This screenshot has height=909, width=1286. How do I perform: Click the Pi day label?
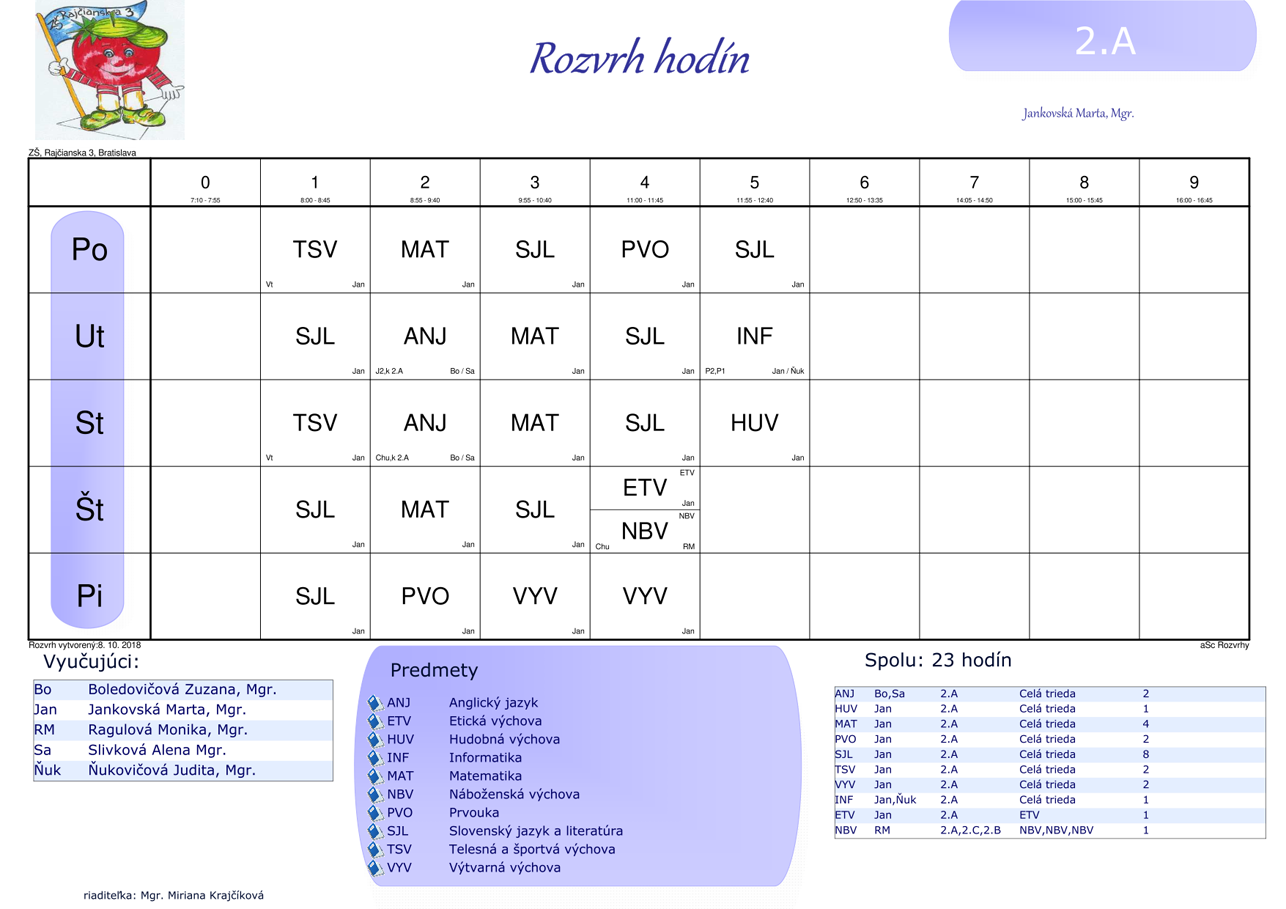[x=89, y=596]
